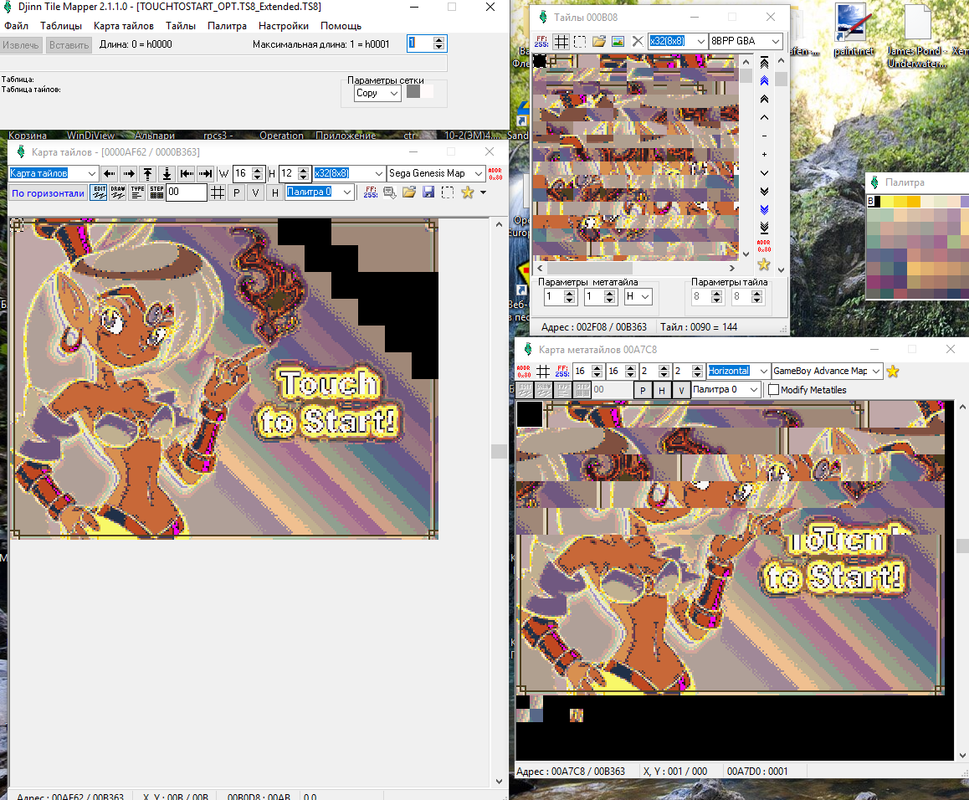Open the H dropdown under 'Параметры метатайла'
Screen dimensions: 969x800
[638, 297]
